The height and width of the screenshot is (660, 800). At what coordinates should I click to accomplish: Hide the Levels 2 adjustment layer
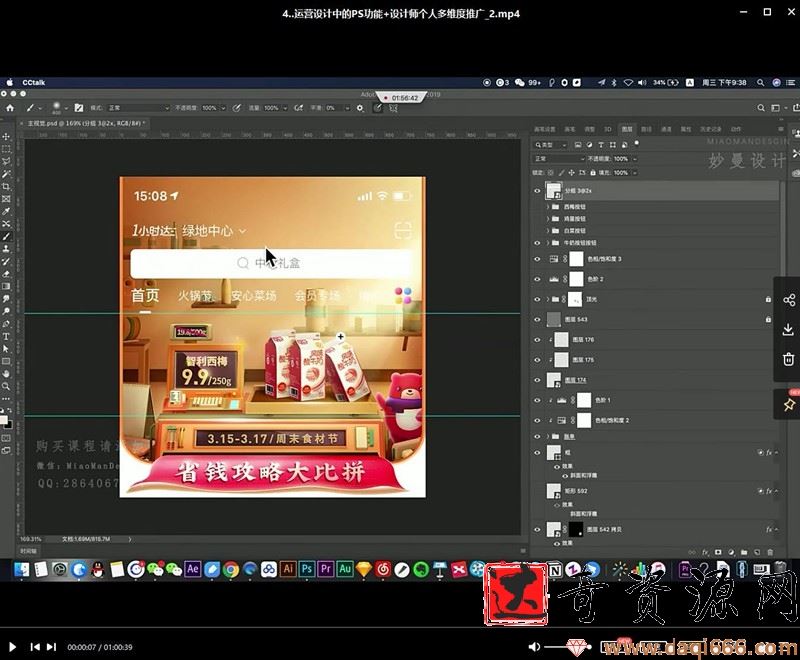pos(537,280)
